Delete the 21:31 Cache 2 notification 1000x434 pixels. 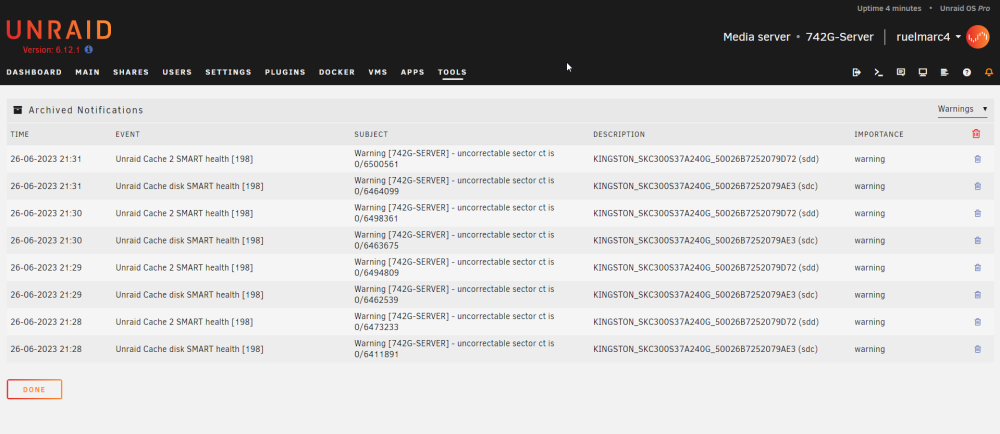[x=978, y=159]
